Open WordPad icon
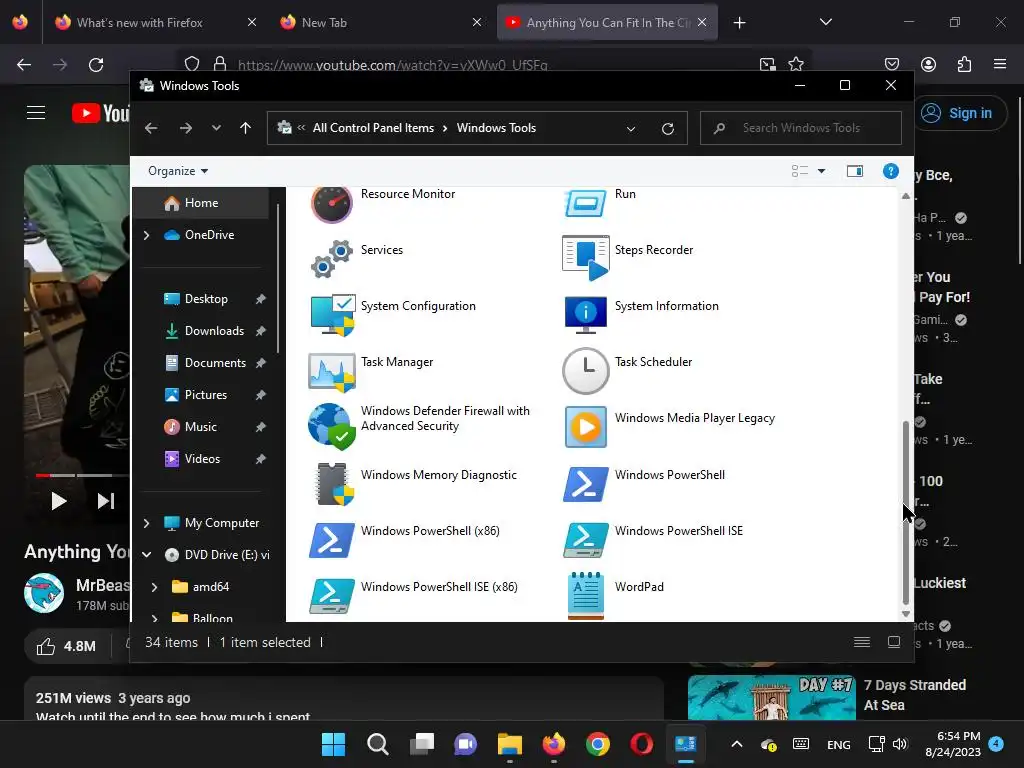 [x=586, y=596]
